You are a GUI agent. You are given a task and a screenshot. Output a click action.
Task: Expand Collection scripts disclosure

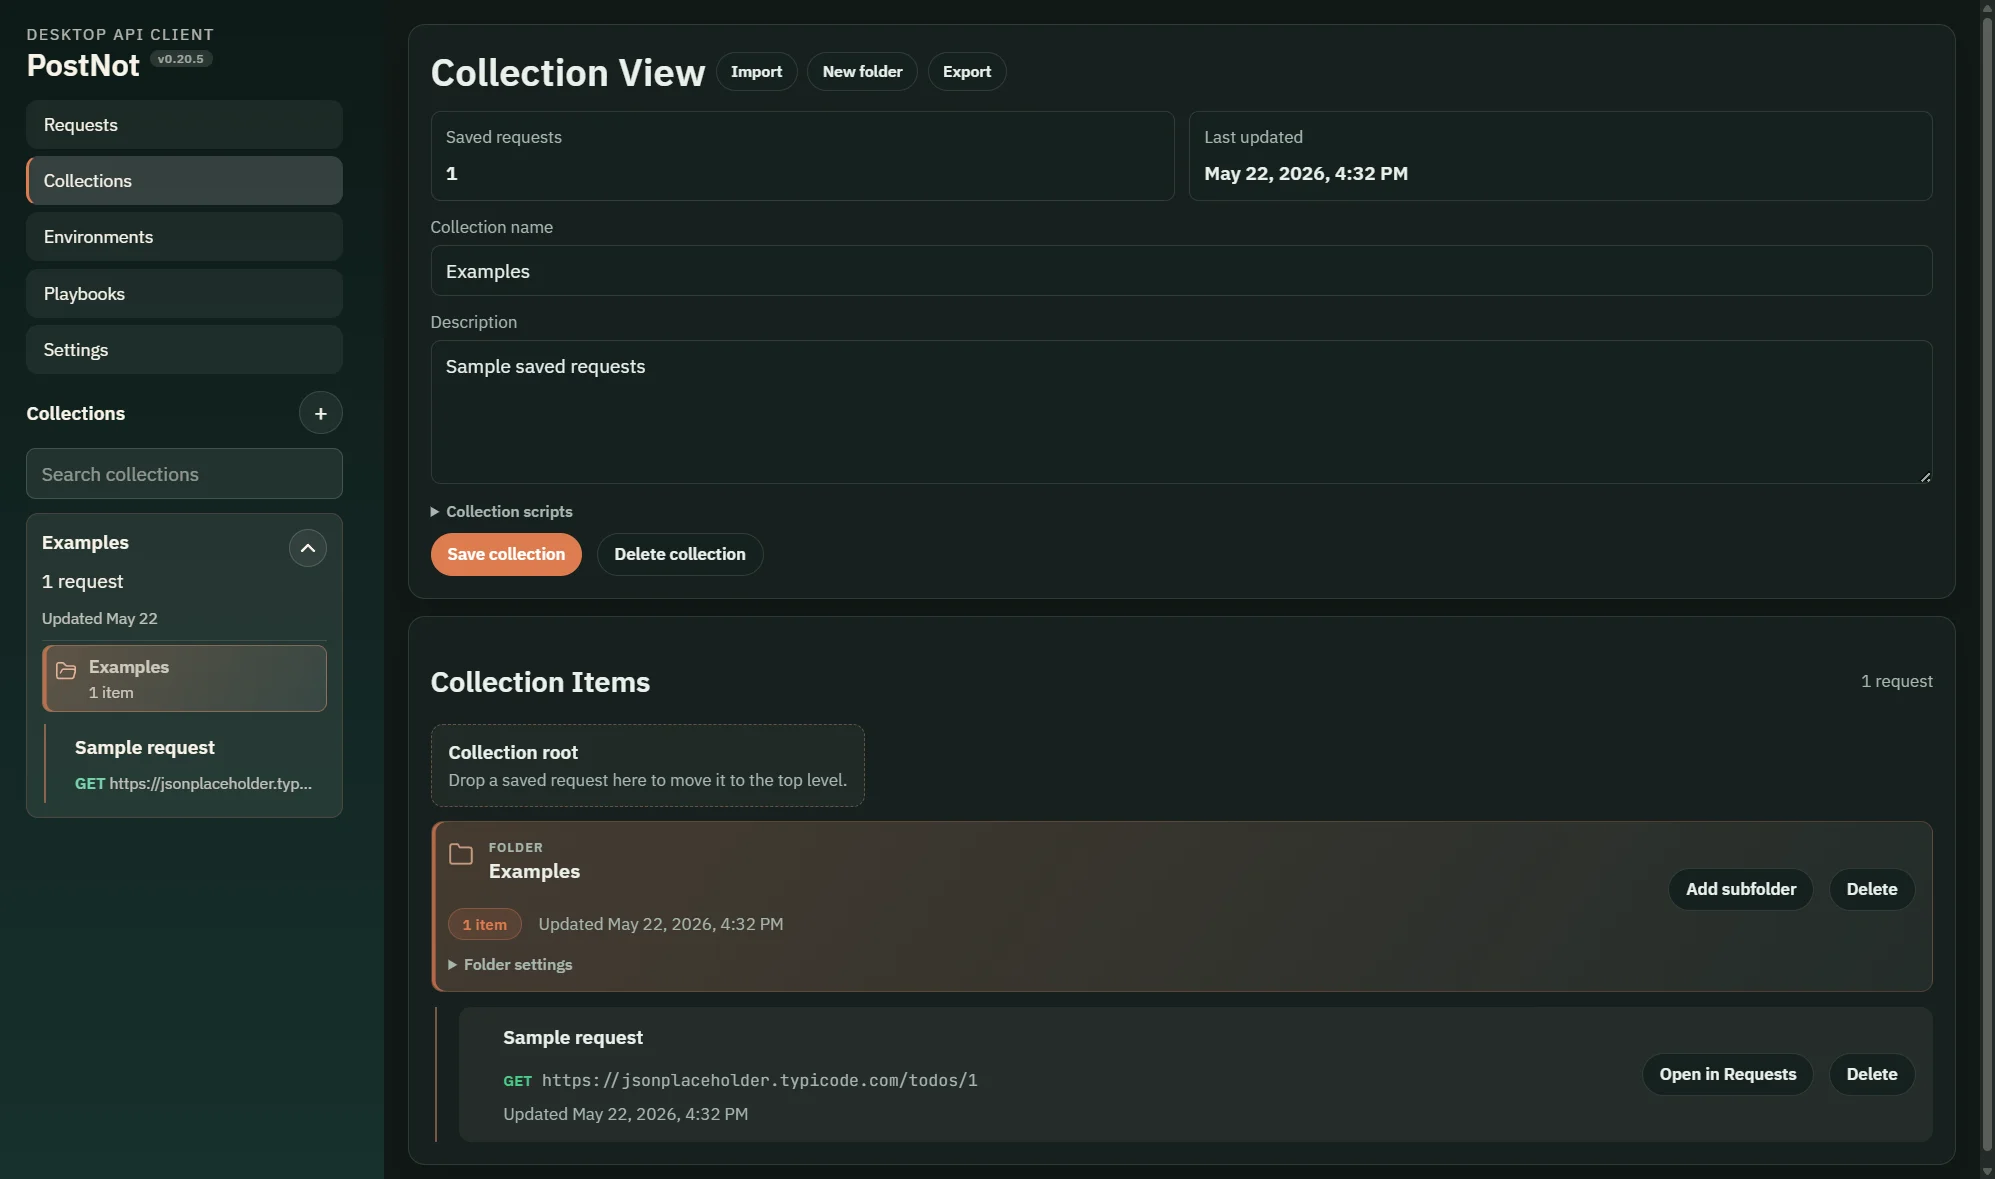pyautogui.click(x=501, y=511)
